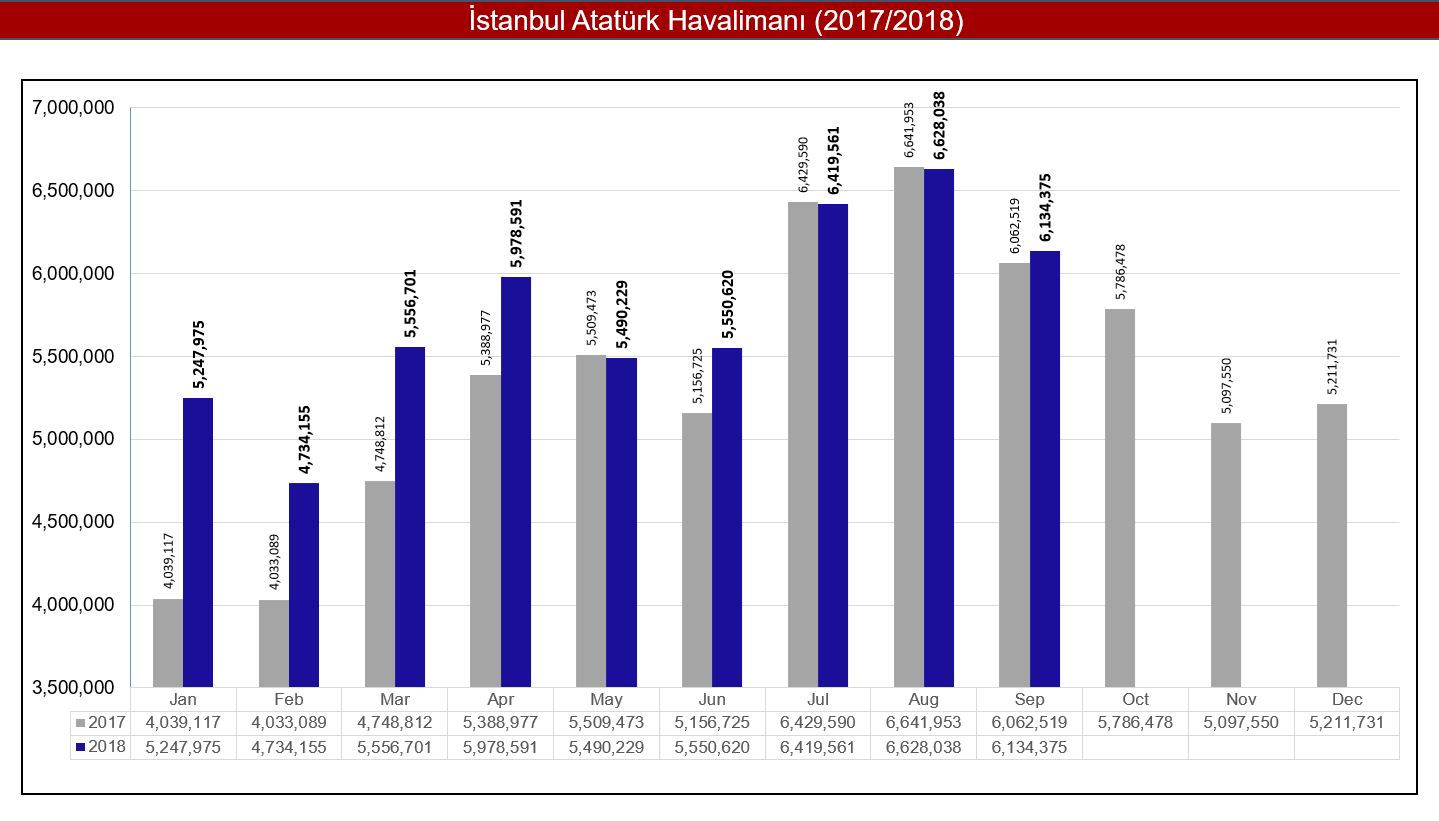Select the Jul month header

tap(818, 699)
